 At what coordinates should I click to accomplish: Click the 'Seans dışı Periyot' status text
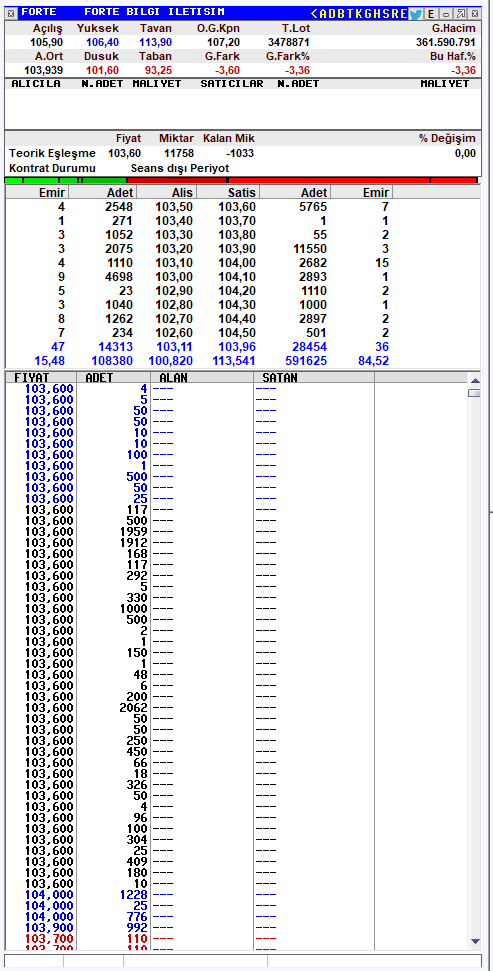click(x=180, y=168)
